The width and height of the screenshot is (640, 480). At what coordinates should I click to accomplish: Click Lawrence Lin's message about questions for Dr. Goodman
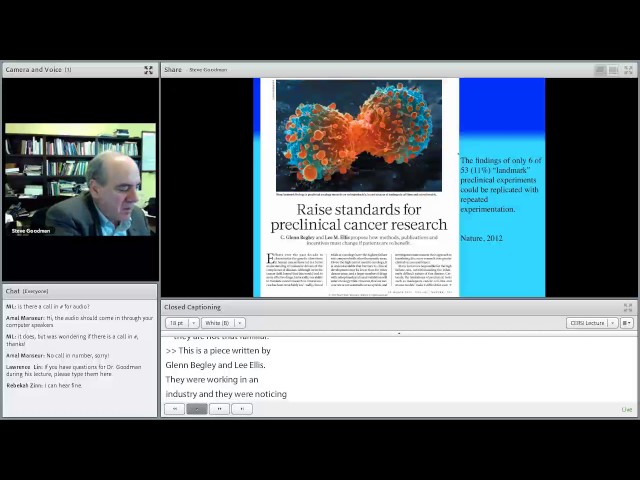(73, 371)
